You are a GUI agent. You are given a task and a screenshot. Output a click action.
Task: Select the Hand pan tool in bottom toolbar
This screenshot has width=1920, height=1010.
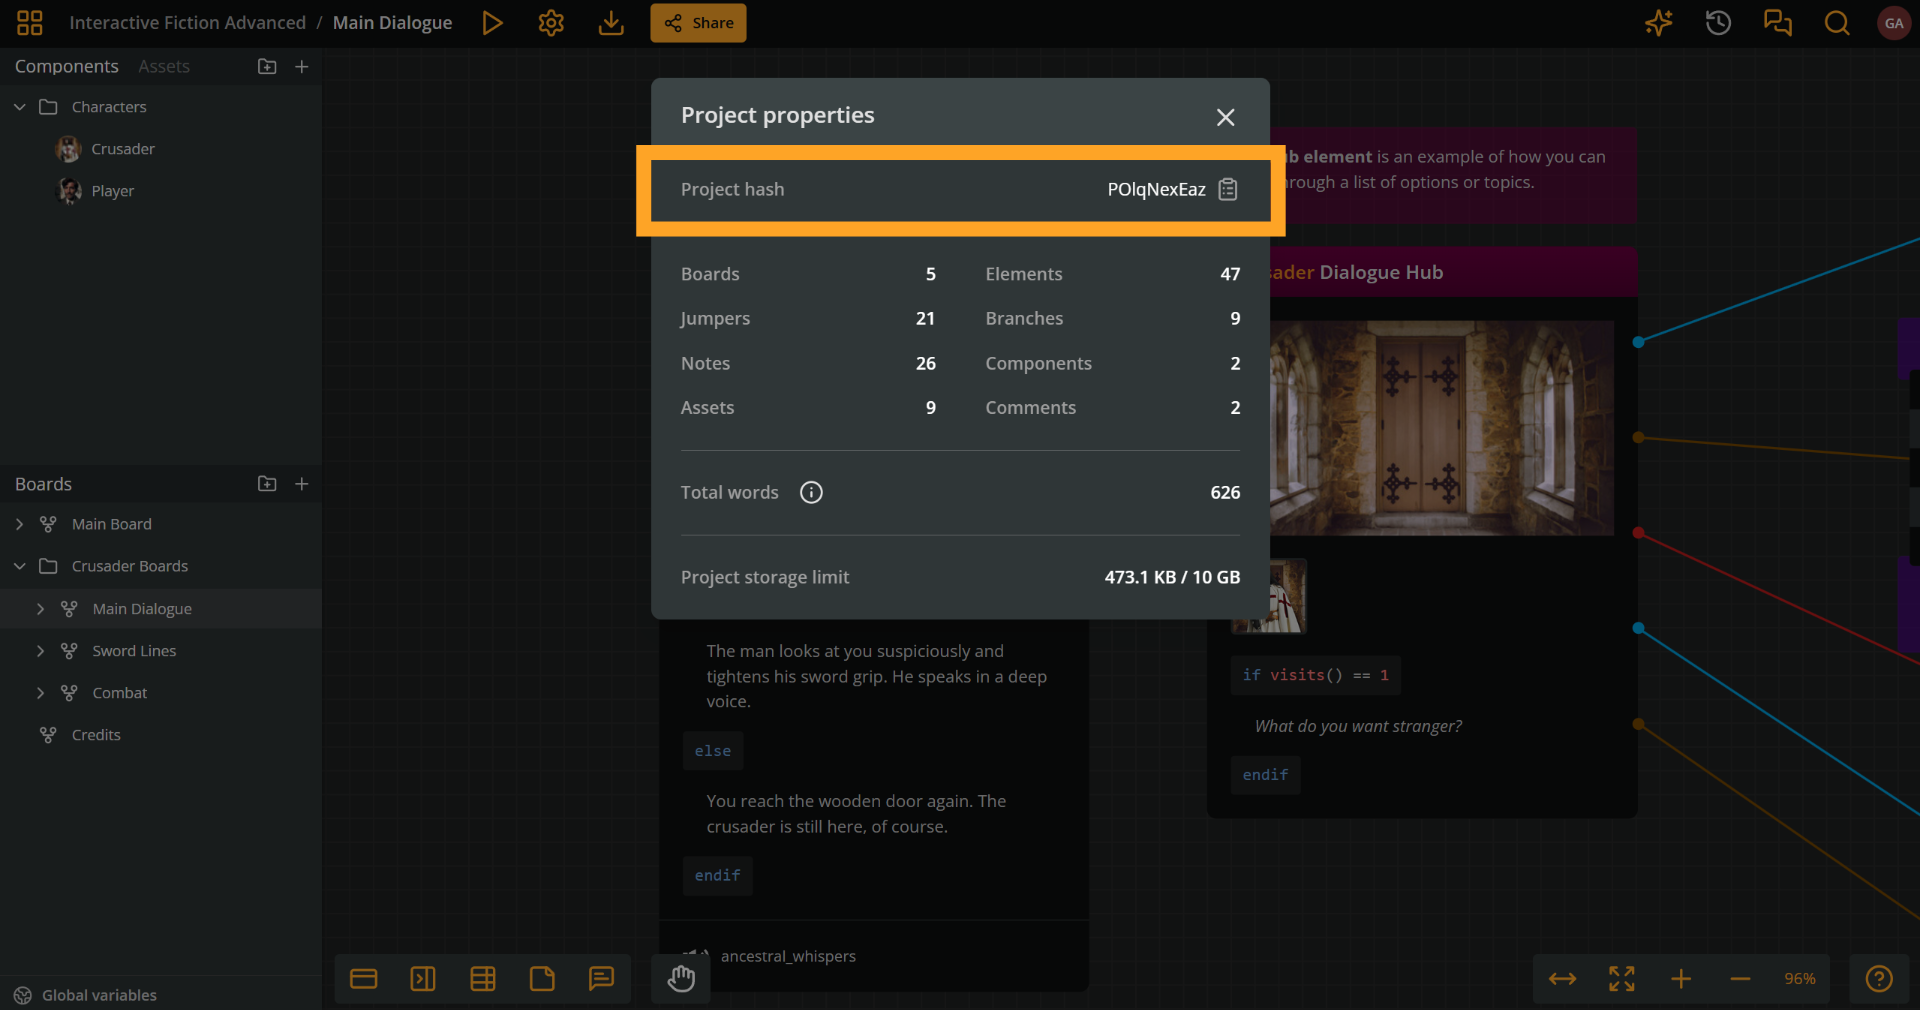681,979
